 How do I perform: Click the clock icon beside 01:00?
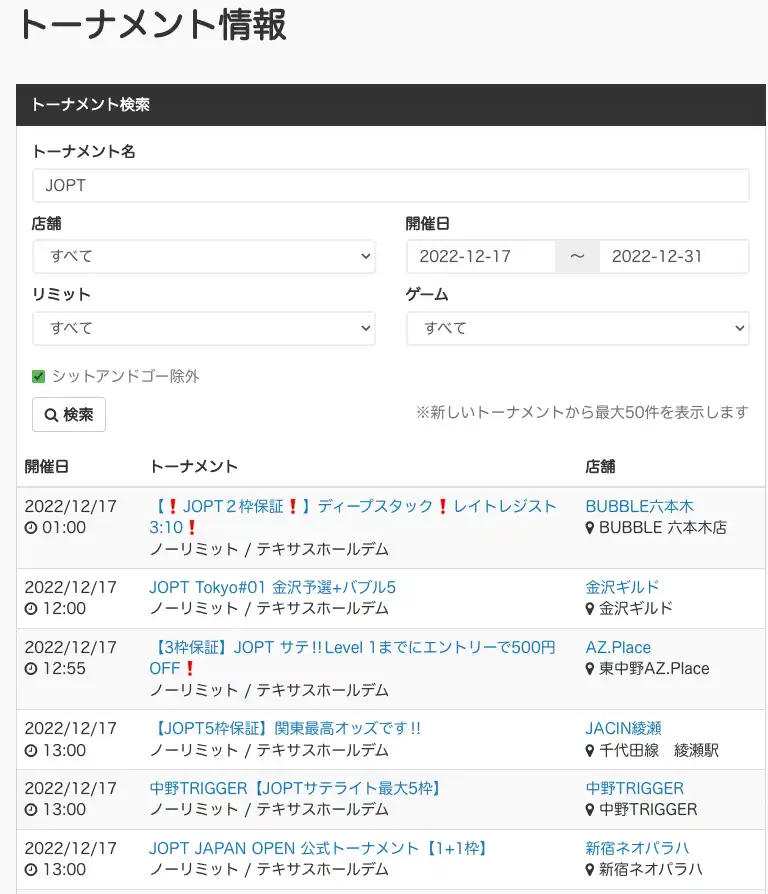tap(31, 528)
